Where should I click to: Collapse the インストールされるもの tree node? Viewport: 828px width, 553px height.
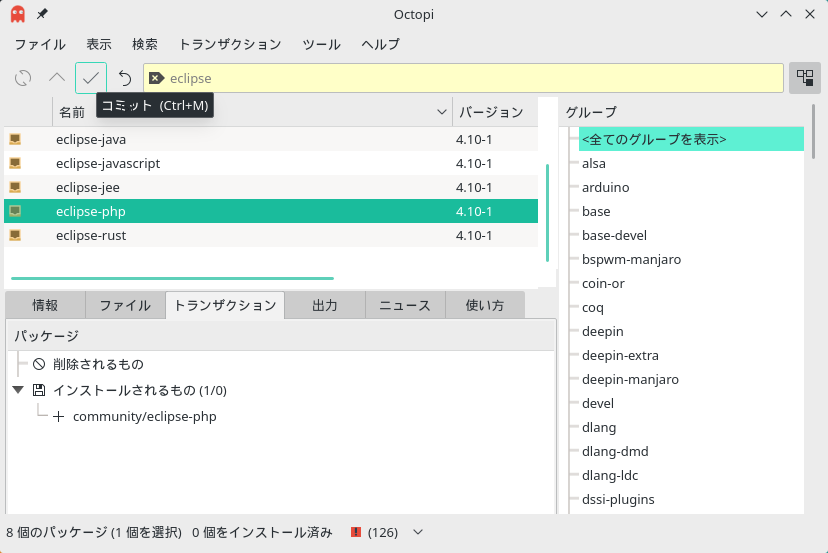(18, 390)
